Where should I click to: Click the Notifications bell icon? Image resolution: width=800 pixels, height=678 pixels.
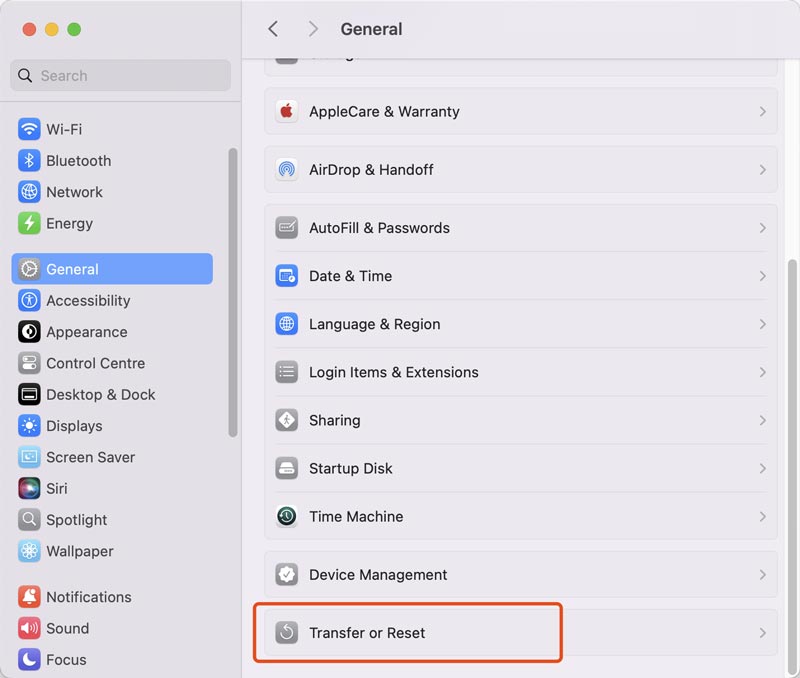coord(29,597)
